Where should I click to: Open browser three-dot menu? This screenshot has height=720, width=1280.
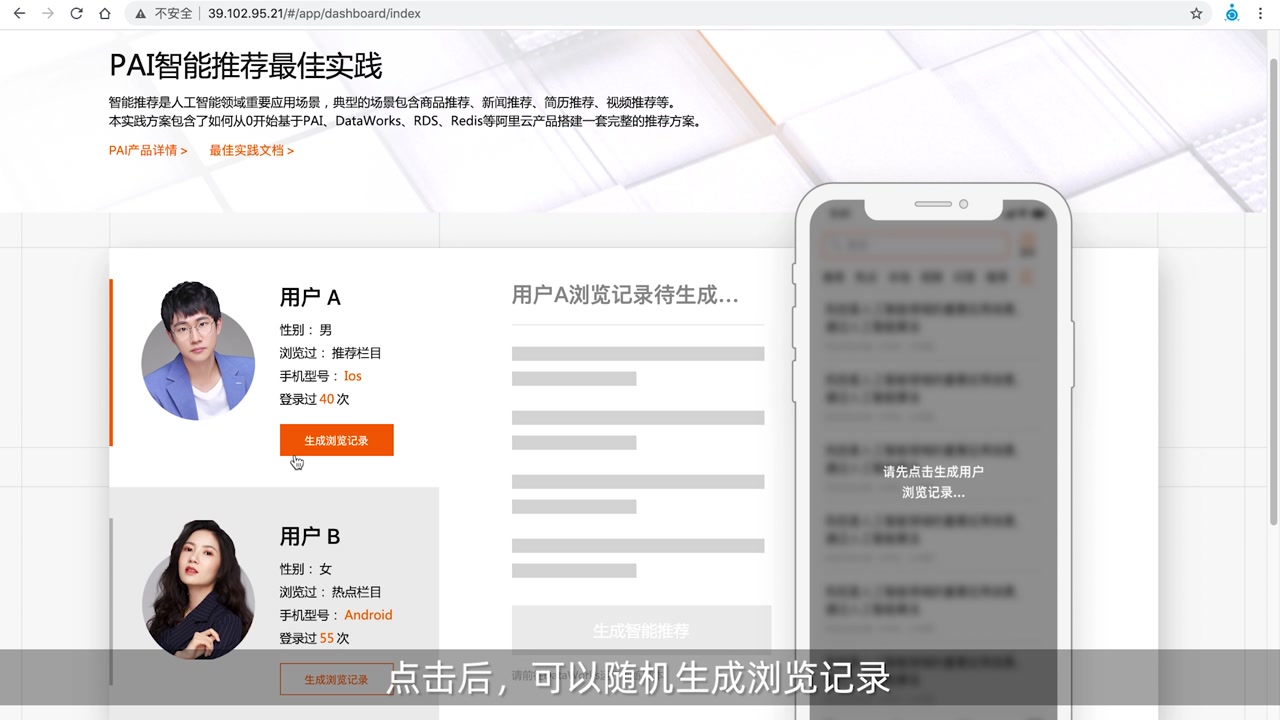pyautogui.click(x=1262, y=14)
